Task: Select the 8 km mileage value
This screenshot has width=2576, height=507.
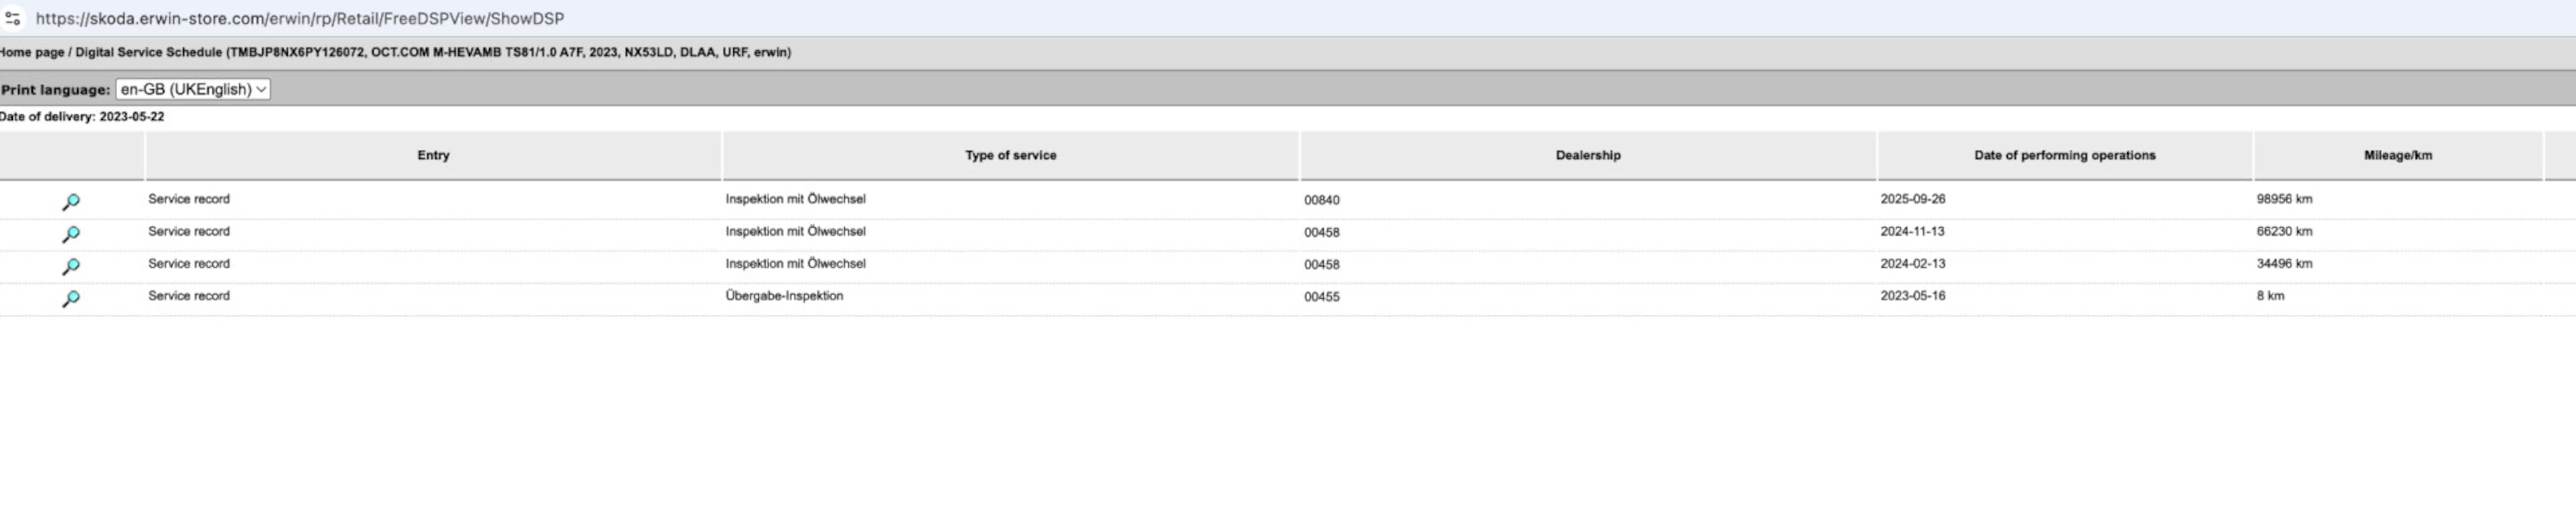Action: (2270, 296)
